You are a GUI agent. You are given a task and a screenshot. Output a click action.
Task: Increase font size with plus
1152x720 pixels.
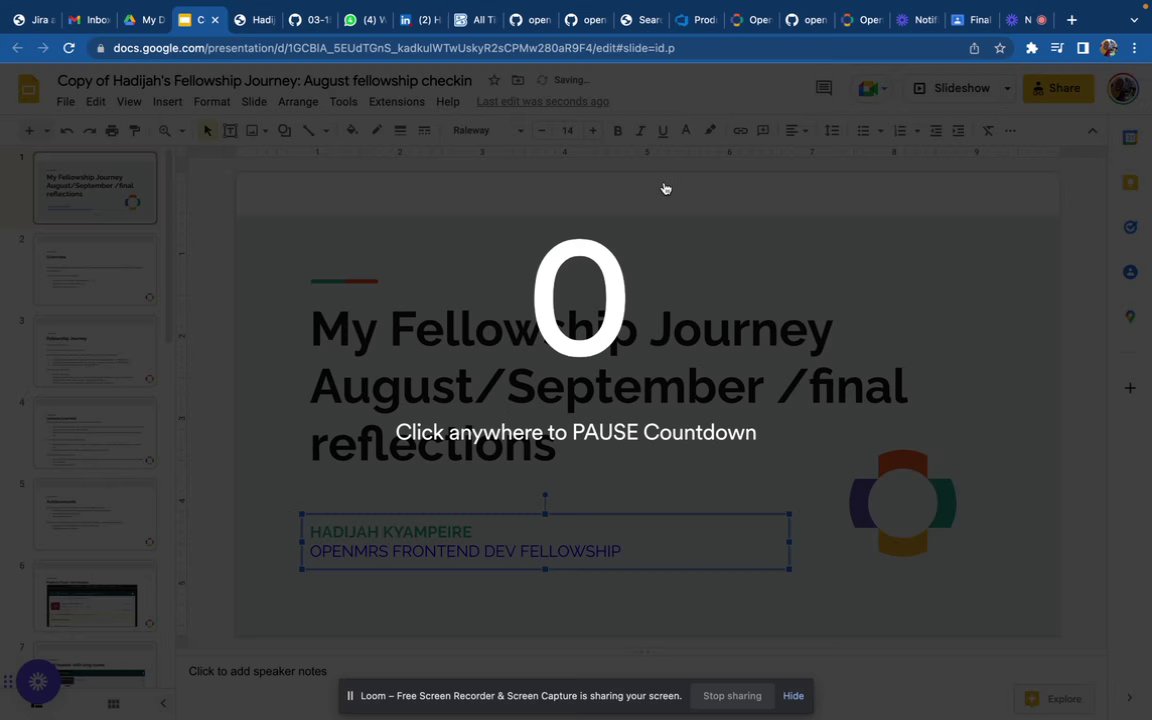point(592,131)
